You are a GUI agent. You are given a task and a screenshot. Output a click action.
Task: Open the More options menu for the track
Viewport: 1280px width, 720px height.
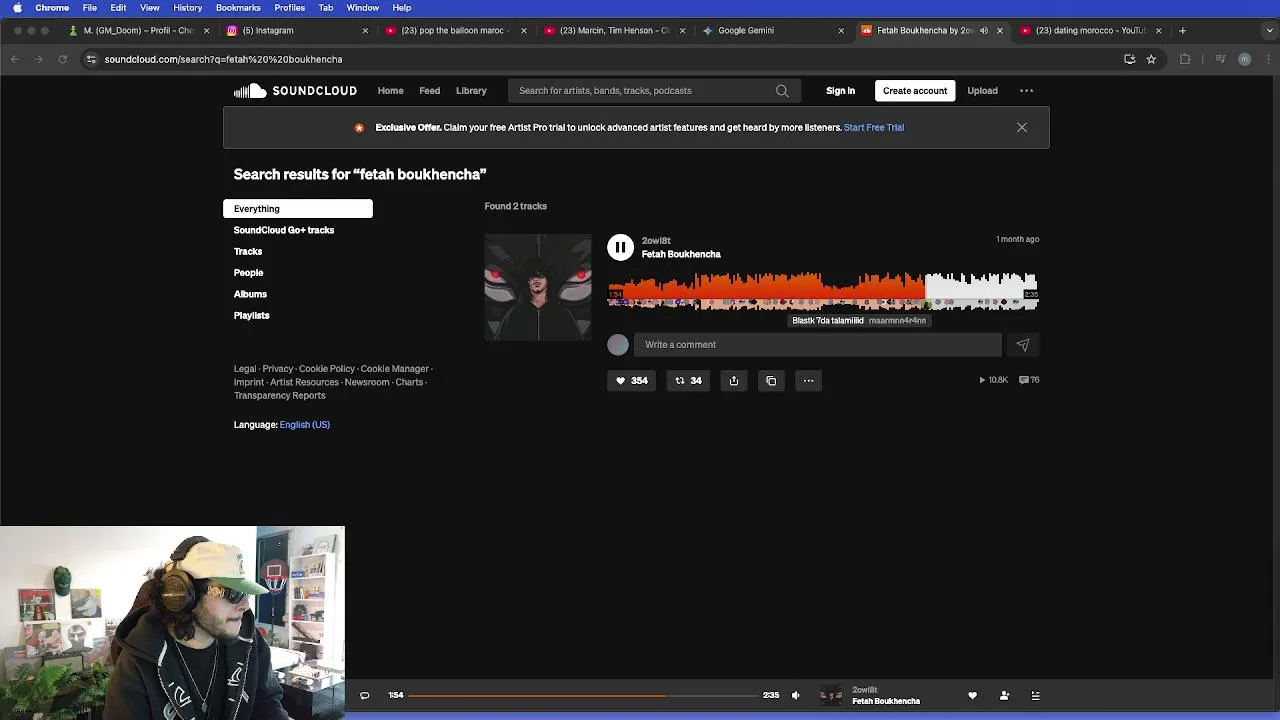click(808, 380)
